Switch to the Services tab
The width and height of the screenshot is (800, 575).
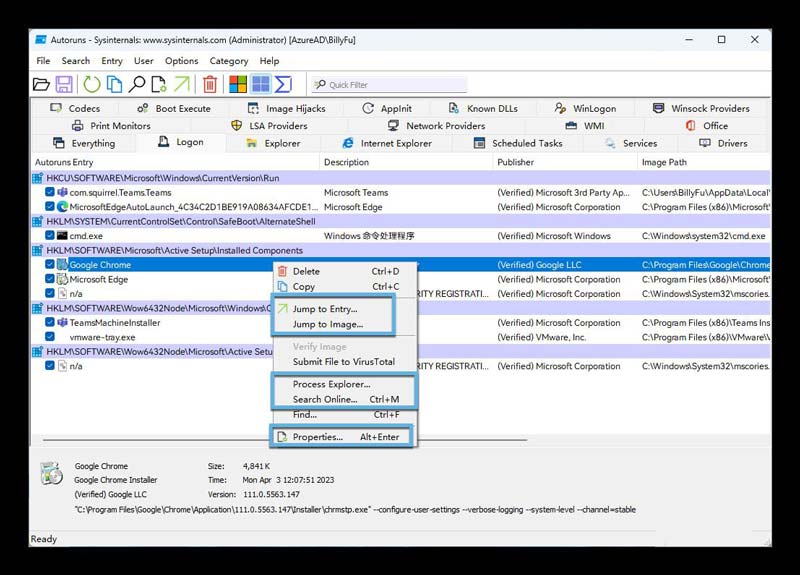click(x=631, y=143)
